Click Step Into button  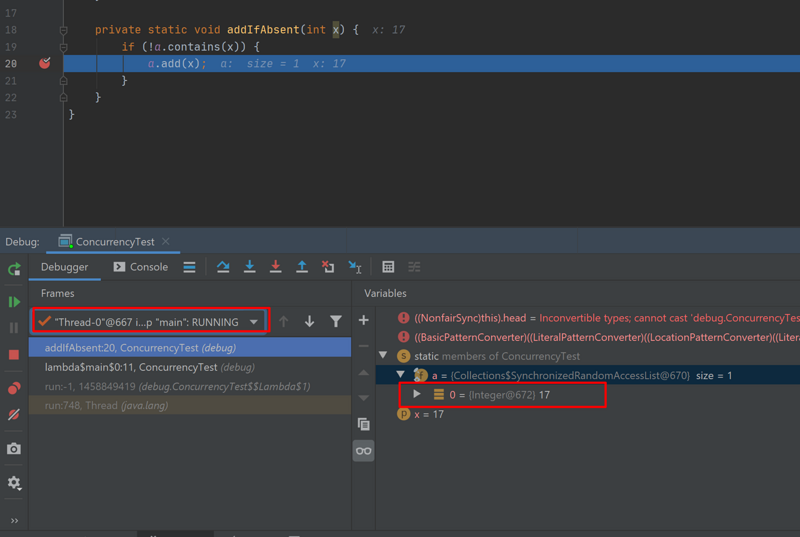[250, 267]
